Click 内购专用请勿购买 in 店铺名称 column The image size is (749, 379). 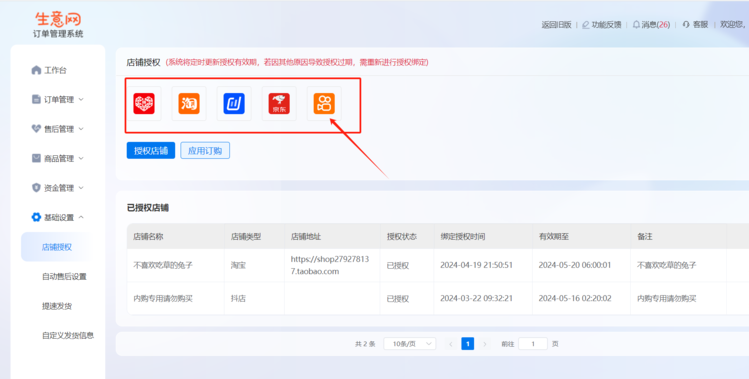(x=163, y=298)
